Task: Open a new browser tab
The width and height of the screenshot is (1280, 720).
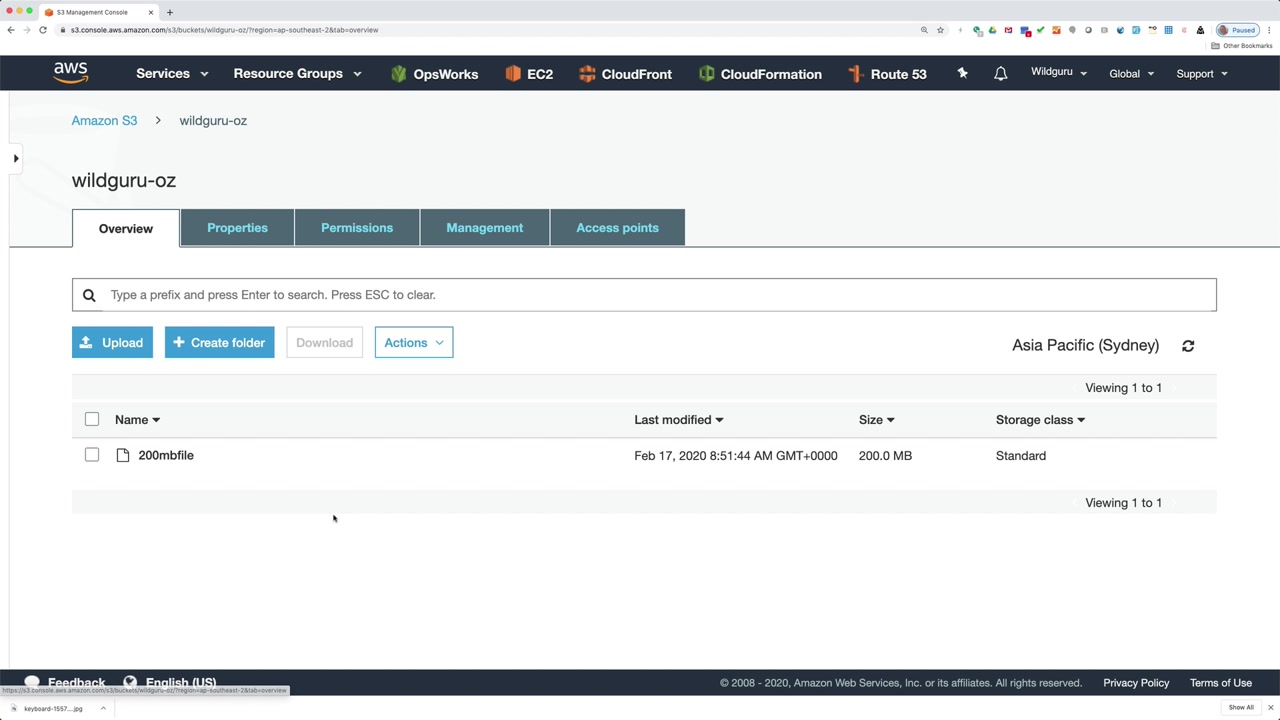Action: 170,12
